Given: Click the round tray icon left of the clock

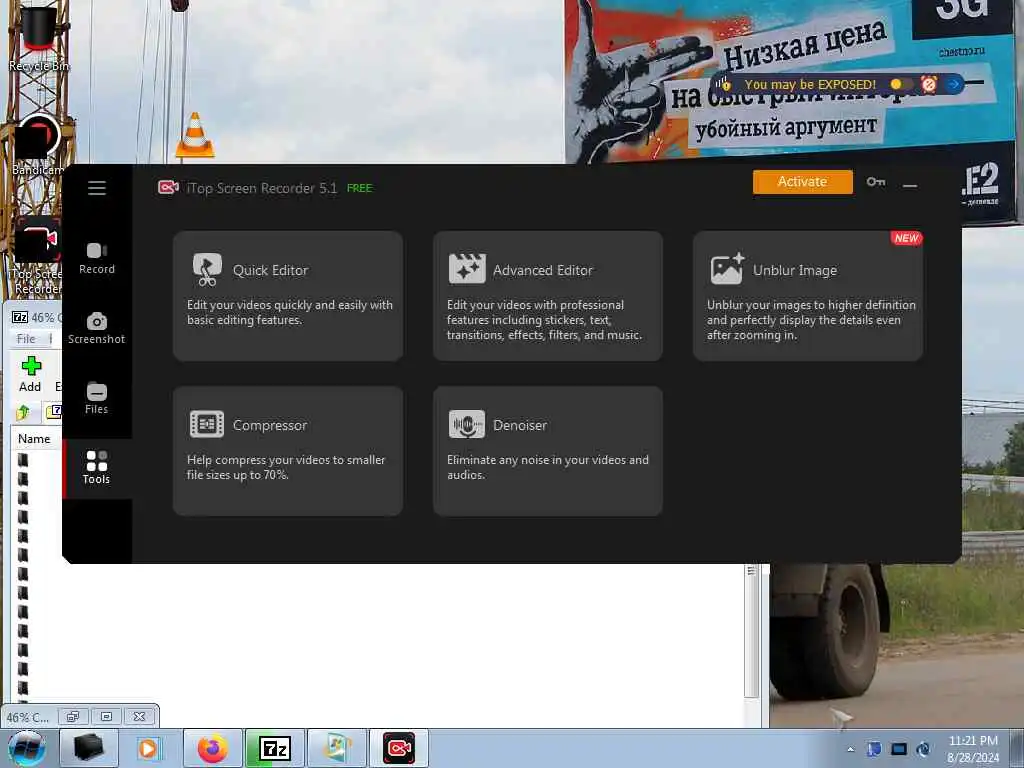Looking at the screenshot, I should click(923, 749).
